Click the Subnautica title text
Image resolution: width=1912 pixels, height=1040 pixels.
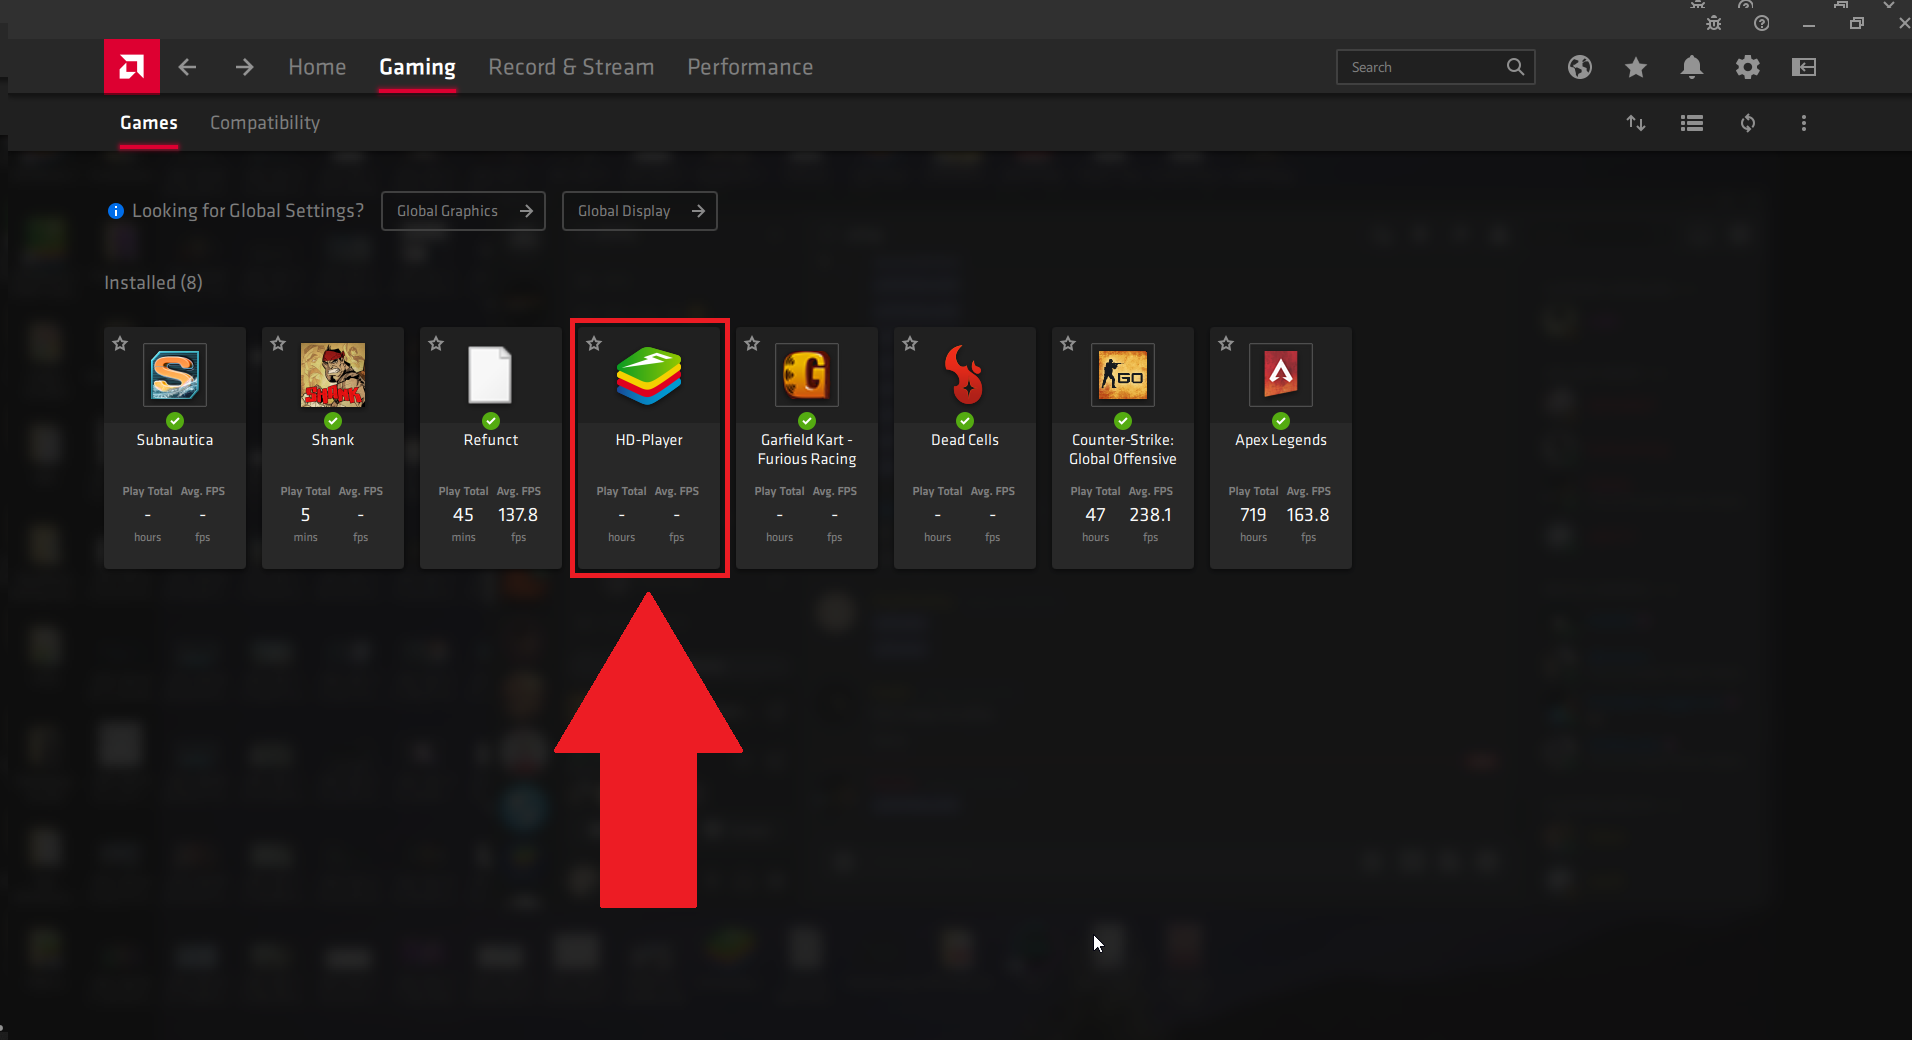click(x=175, y=440)
